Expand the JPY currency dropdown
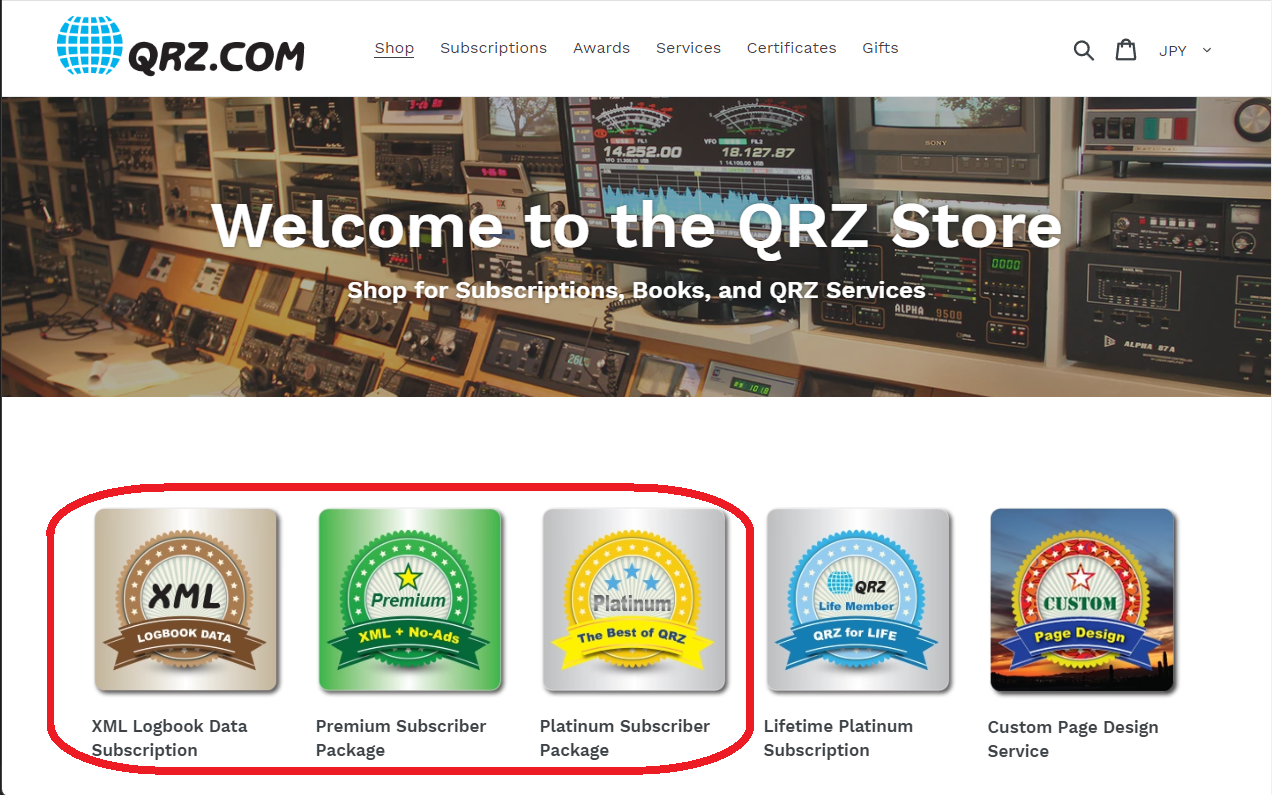 (x=1185, y=50)
